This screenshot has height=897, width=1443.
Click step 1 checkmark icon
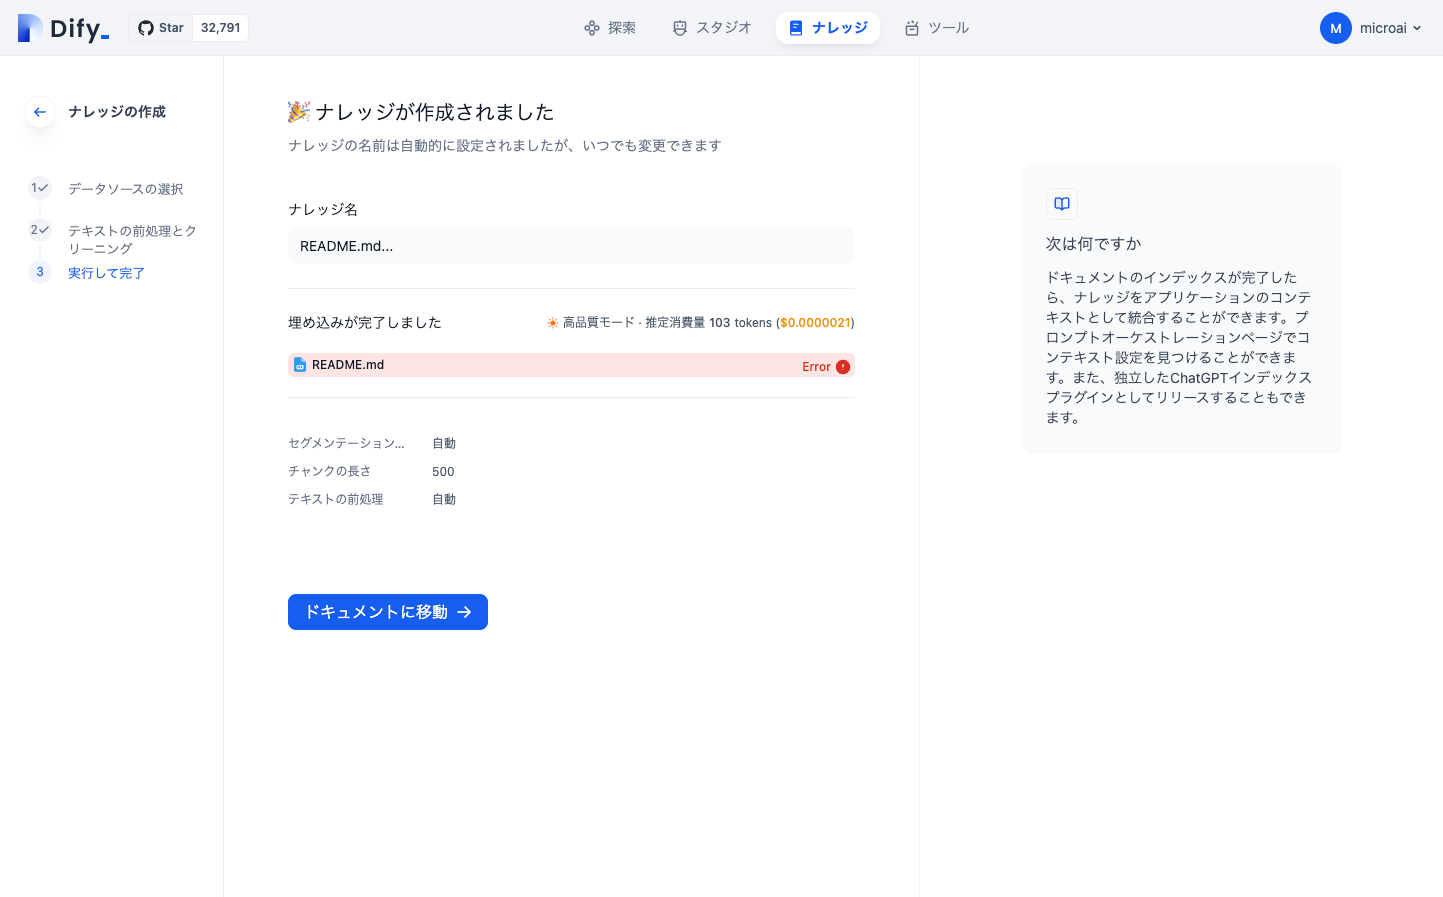(40, 188)
